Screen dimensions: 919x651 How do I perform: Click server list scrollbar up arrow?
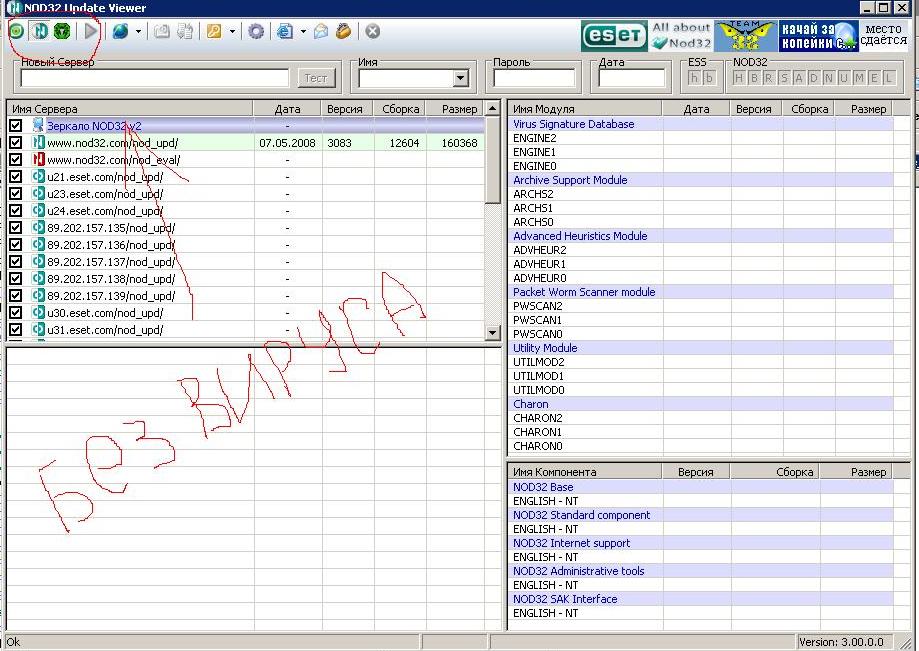pos(492,108)
